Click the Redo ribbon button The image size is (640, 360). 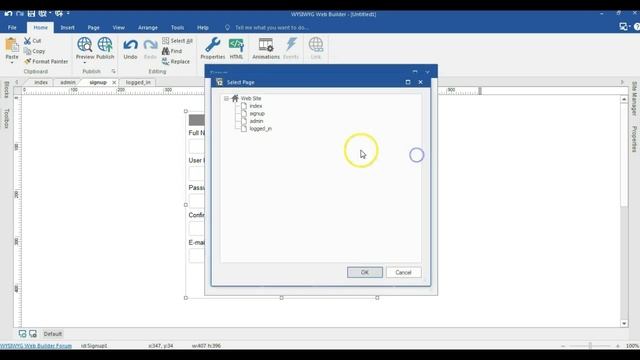pos(150,49)
